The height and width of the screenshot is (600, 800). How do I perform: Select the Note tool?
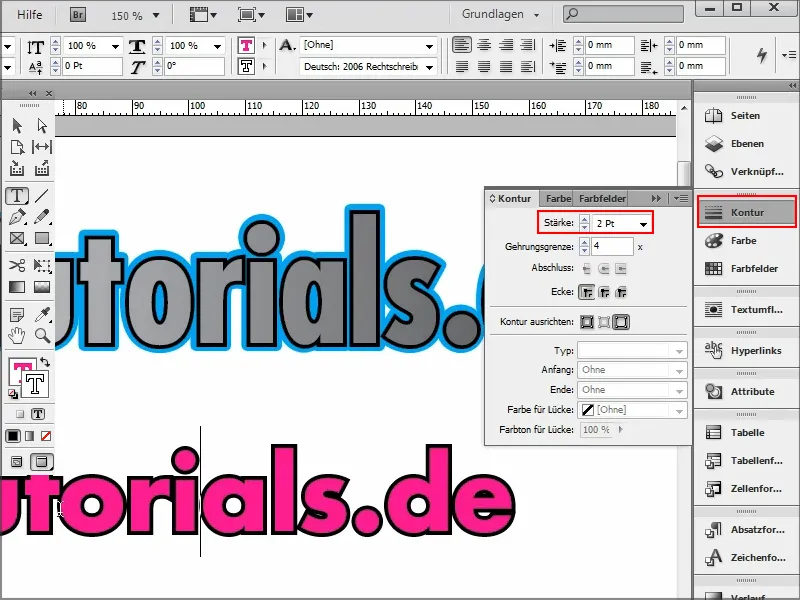point(17,315)
